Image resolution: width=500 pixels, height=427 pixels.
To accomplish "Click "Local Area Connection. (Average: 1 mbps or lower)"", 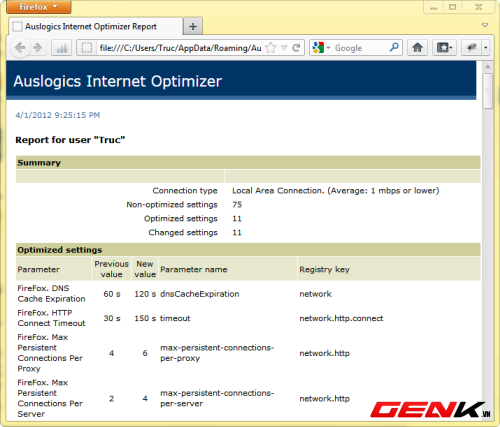I will click(x=336, y=191).
